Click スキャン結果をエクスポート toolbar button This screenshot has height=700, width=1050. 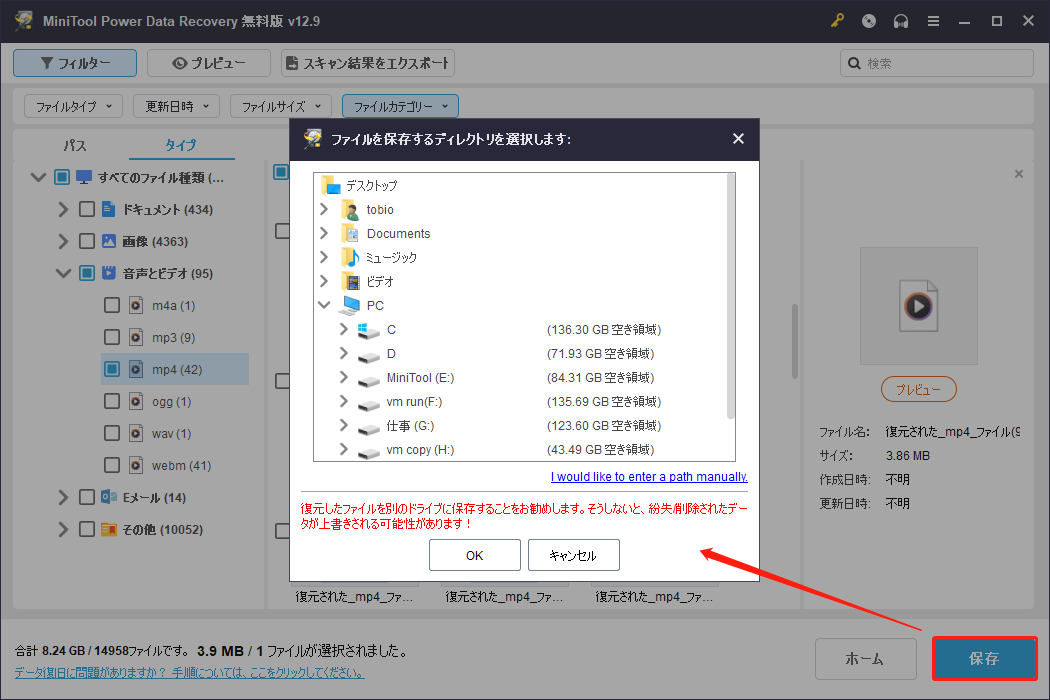click(x=368, y=63)
